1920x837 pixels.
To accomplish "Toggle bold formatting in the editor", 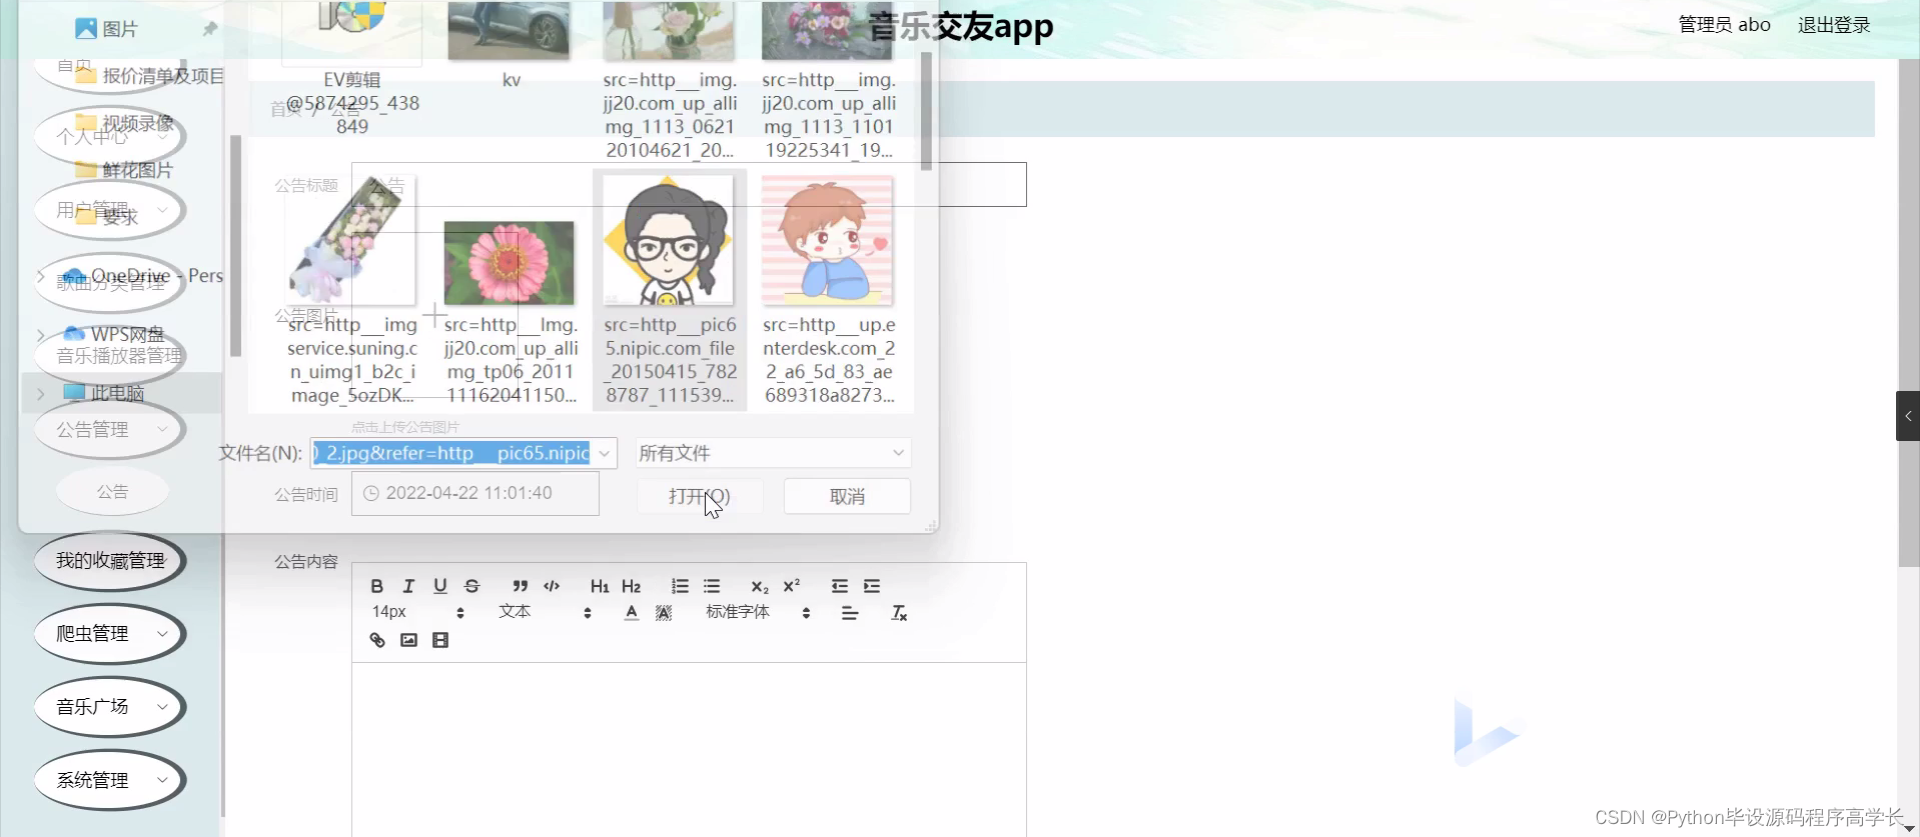I will [x=377, y=586].
